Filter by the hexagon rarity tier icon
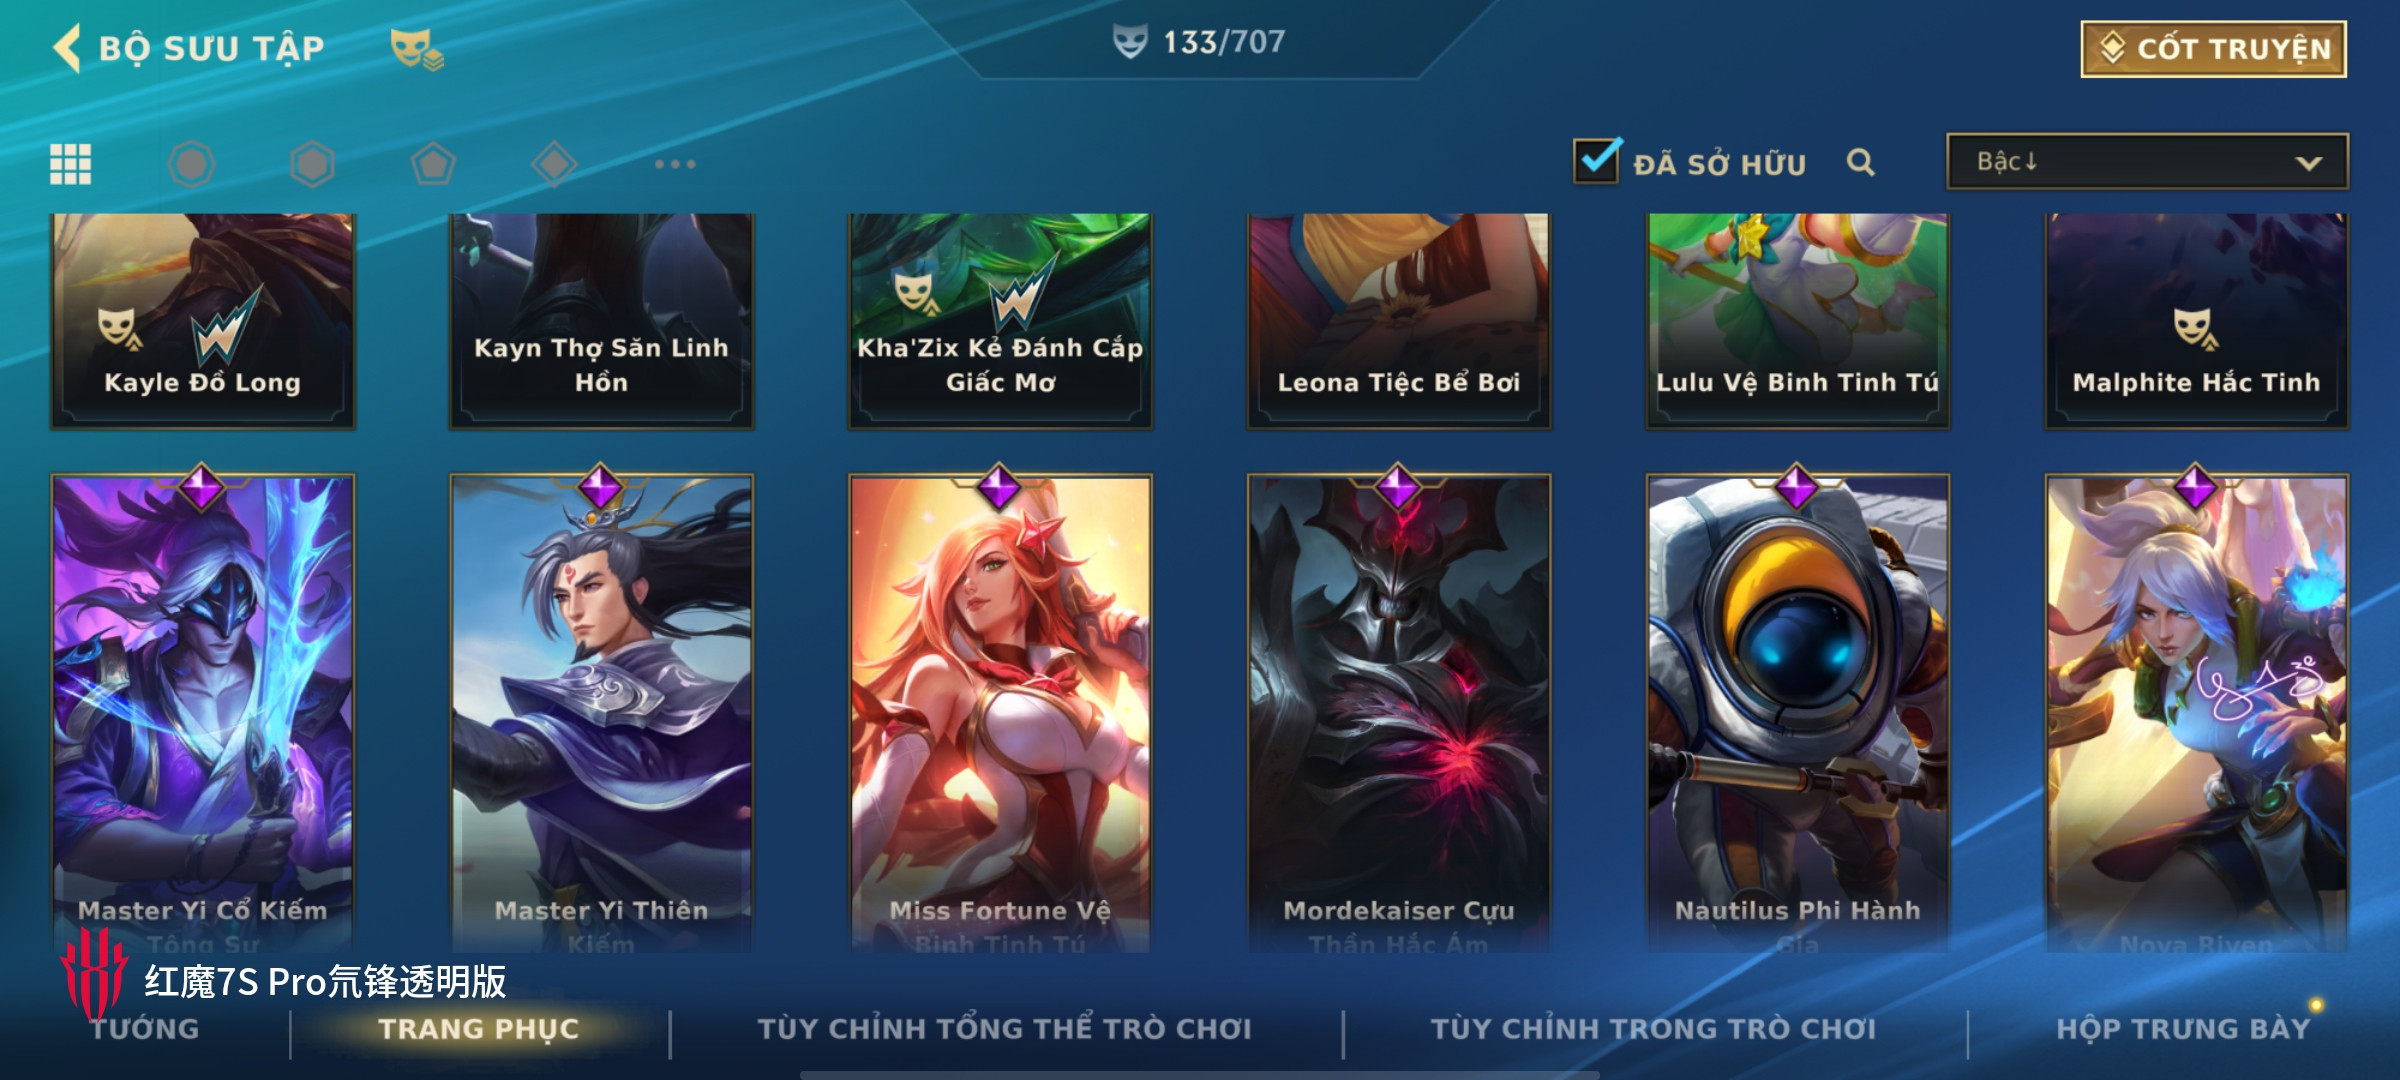Viewport: 2400px width, 1080px height. tap(312, 164)
